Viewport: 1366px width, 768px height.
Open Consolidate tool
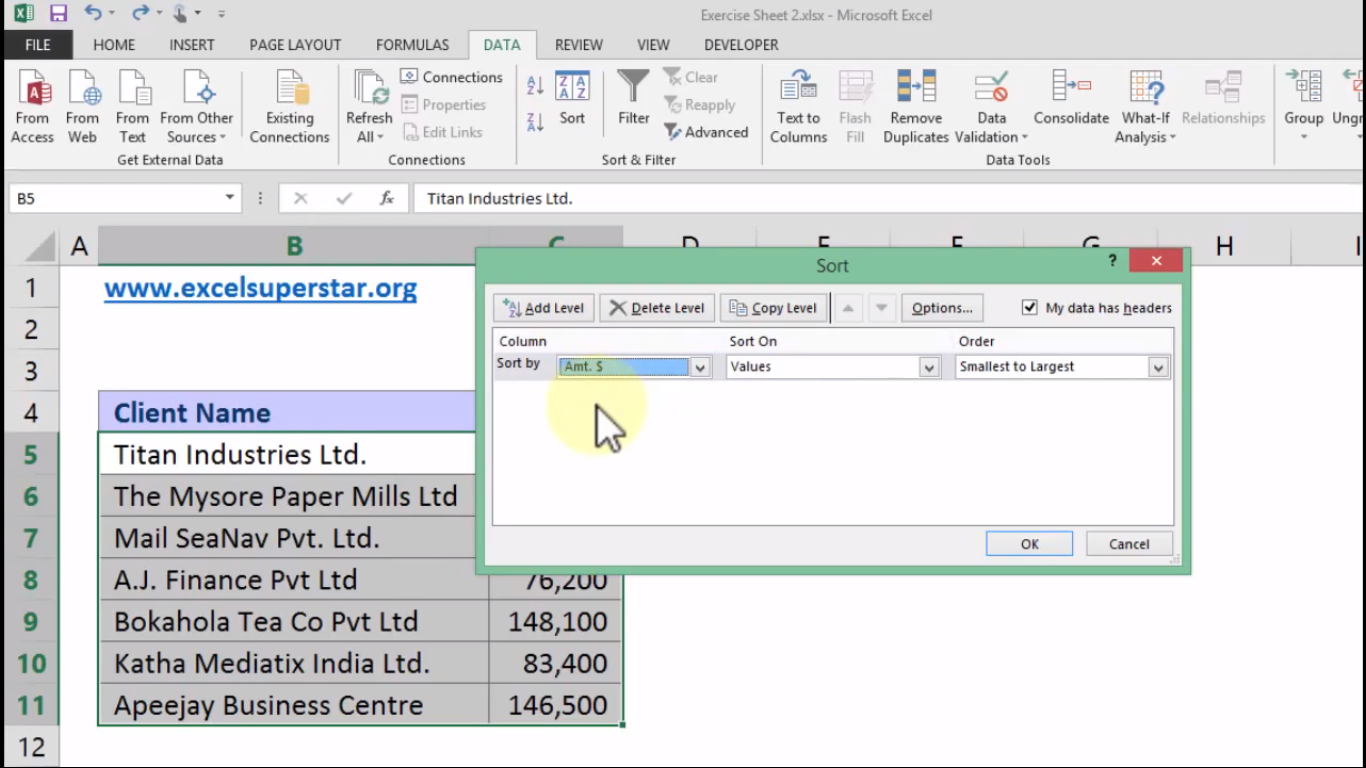coord(1071,98)
